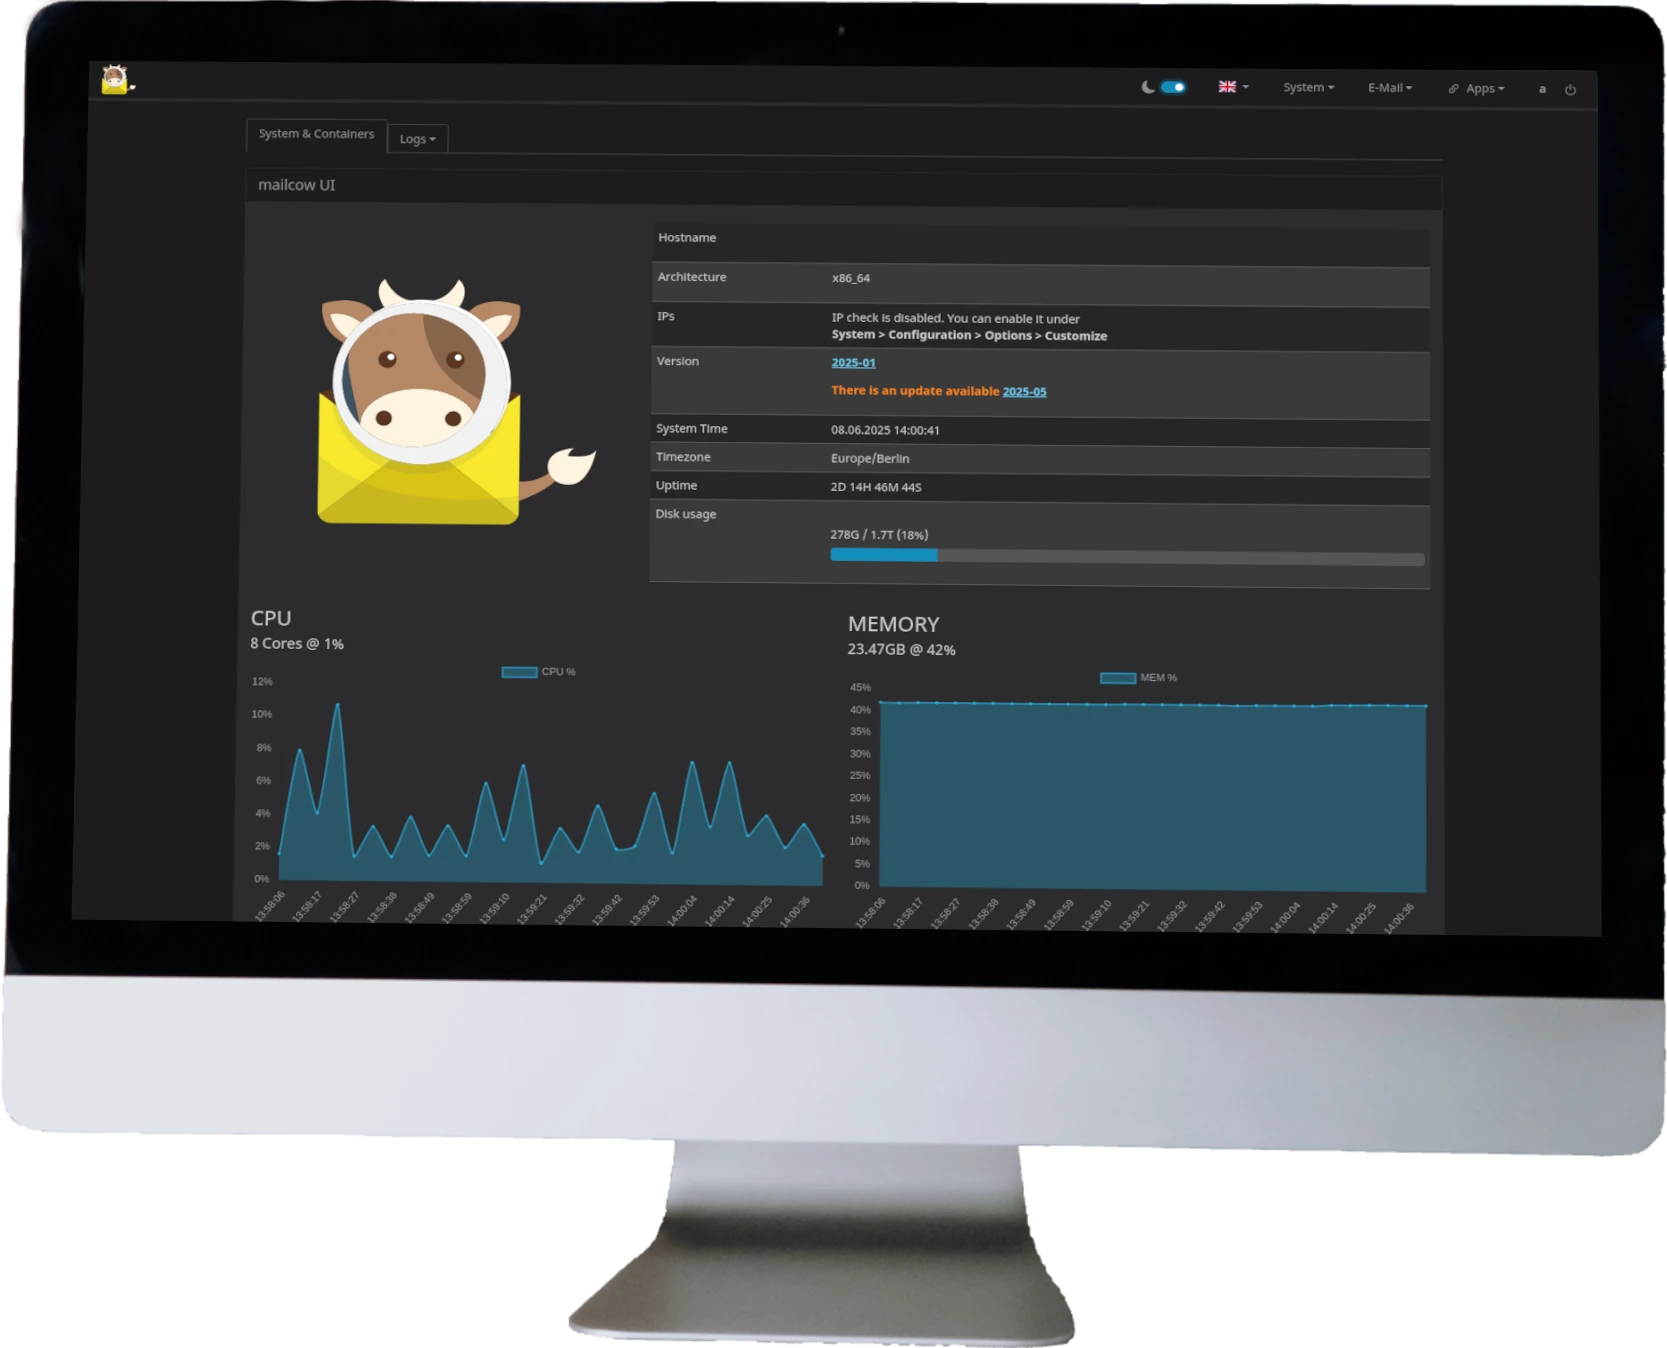Click the '23.47GB @ 42%' label
Viewport: 1667px width, 1348px height.
pyautogui.click(x=901, y=650)
